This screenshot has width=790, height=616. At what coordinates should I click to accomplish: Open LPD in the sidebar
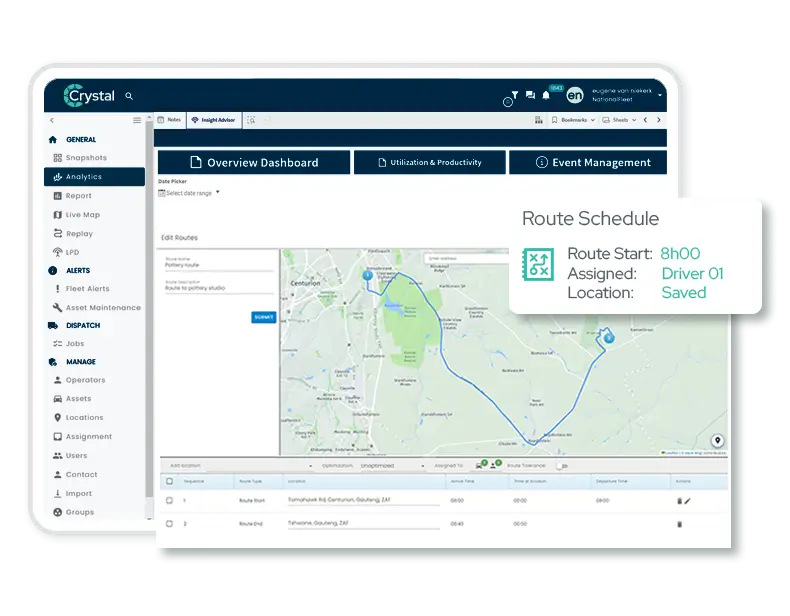[x=66, y=252]
